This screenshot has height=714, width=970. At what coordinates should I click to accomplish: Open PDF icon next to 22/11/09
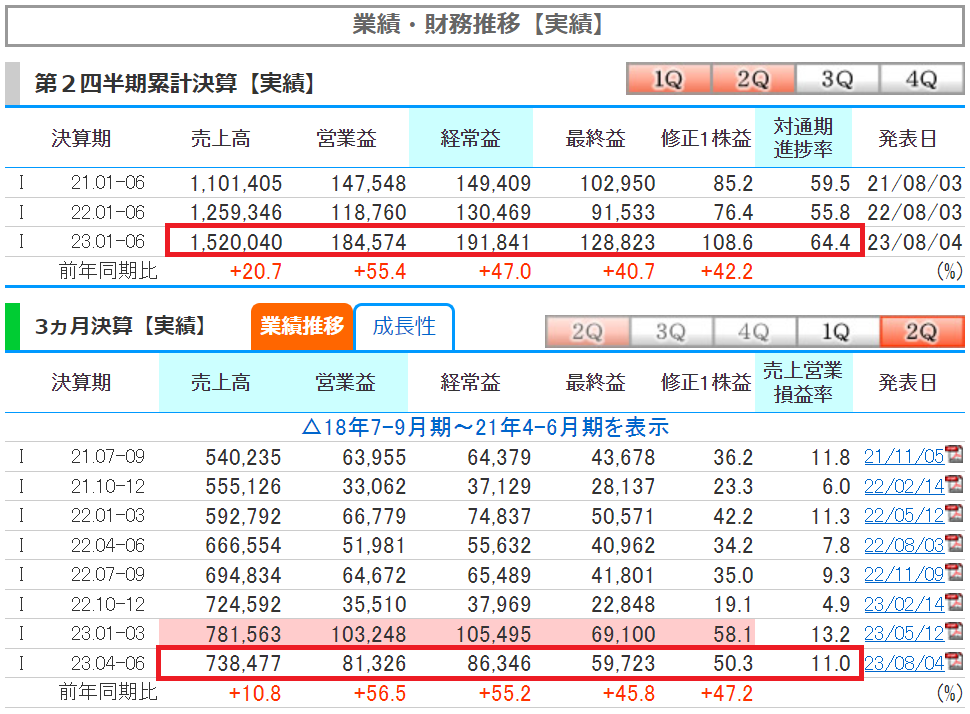[955, 573]
